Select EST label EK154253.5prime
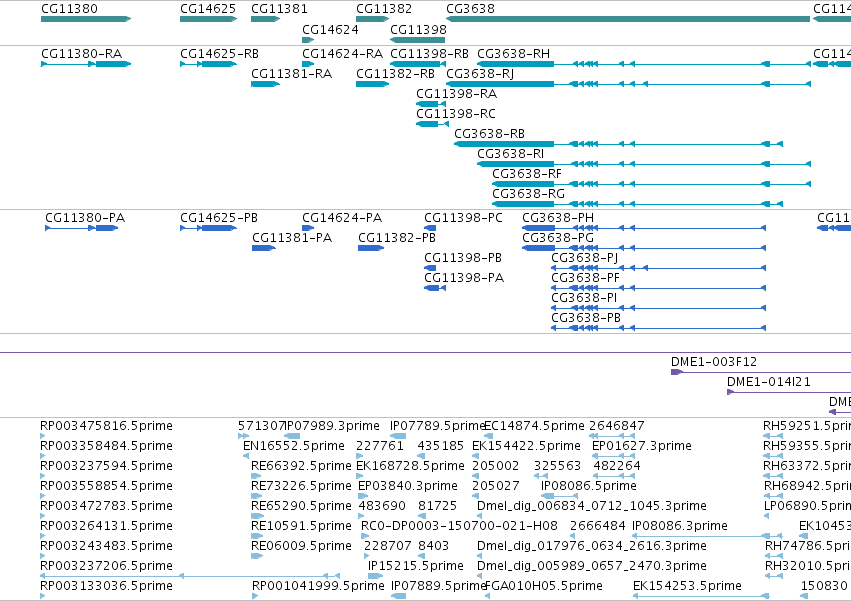 pos(687,586)
